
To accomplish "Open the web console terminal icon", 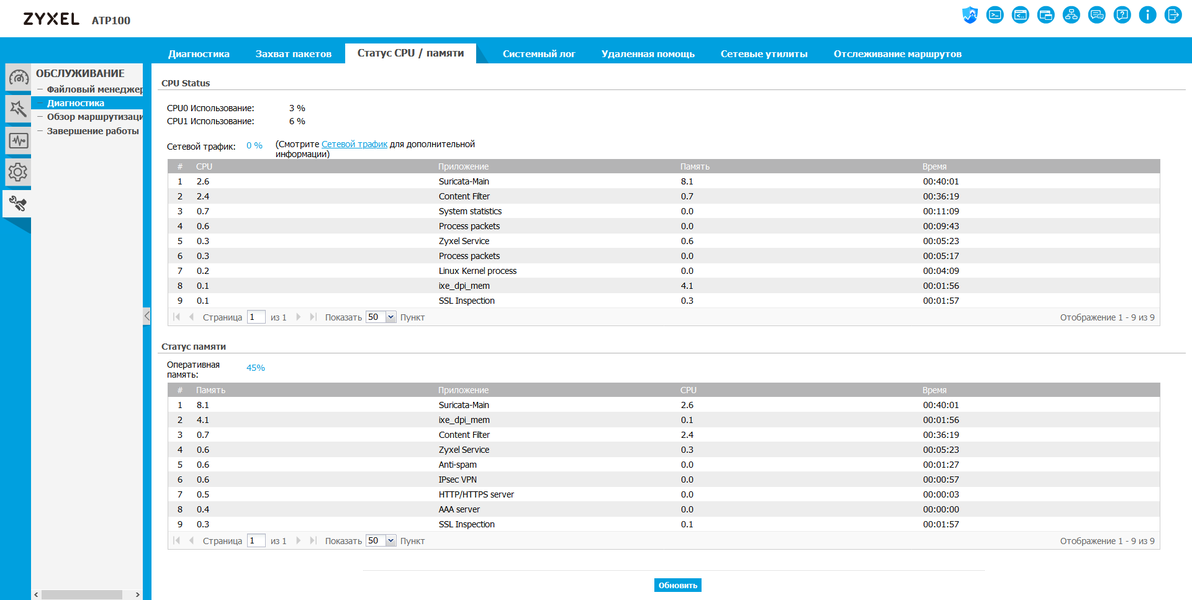I will tap(994, 14).
